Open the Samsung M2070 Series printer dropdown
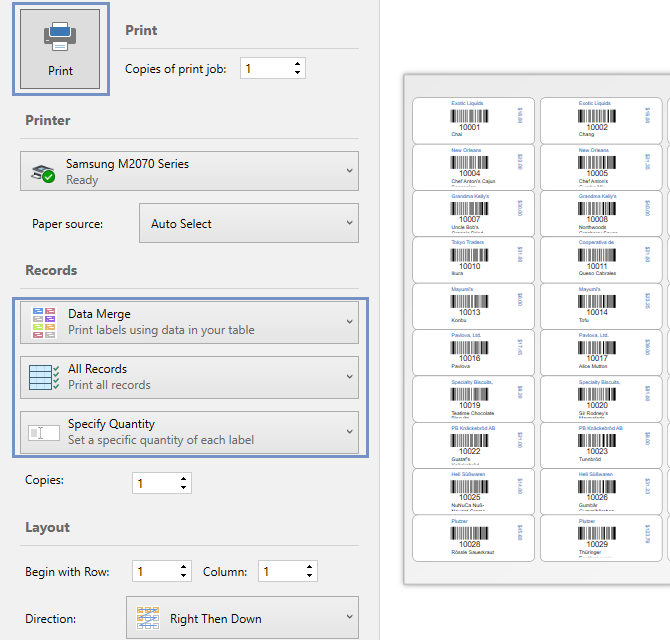670x640 pixels. point(189,171)
